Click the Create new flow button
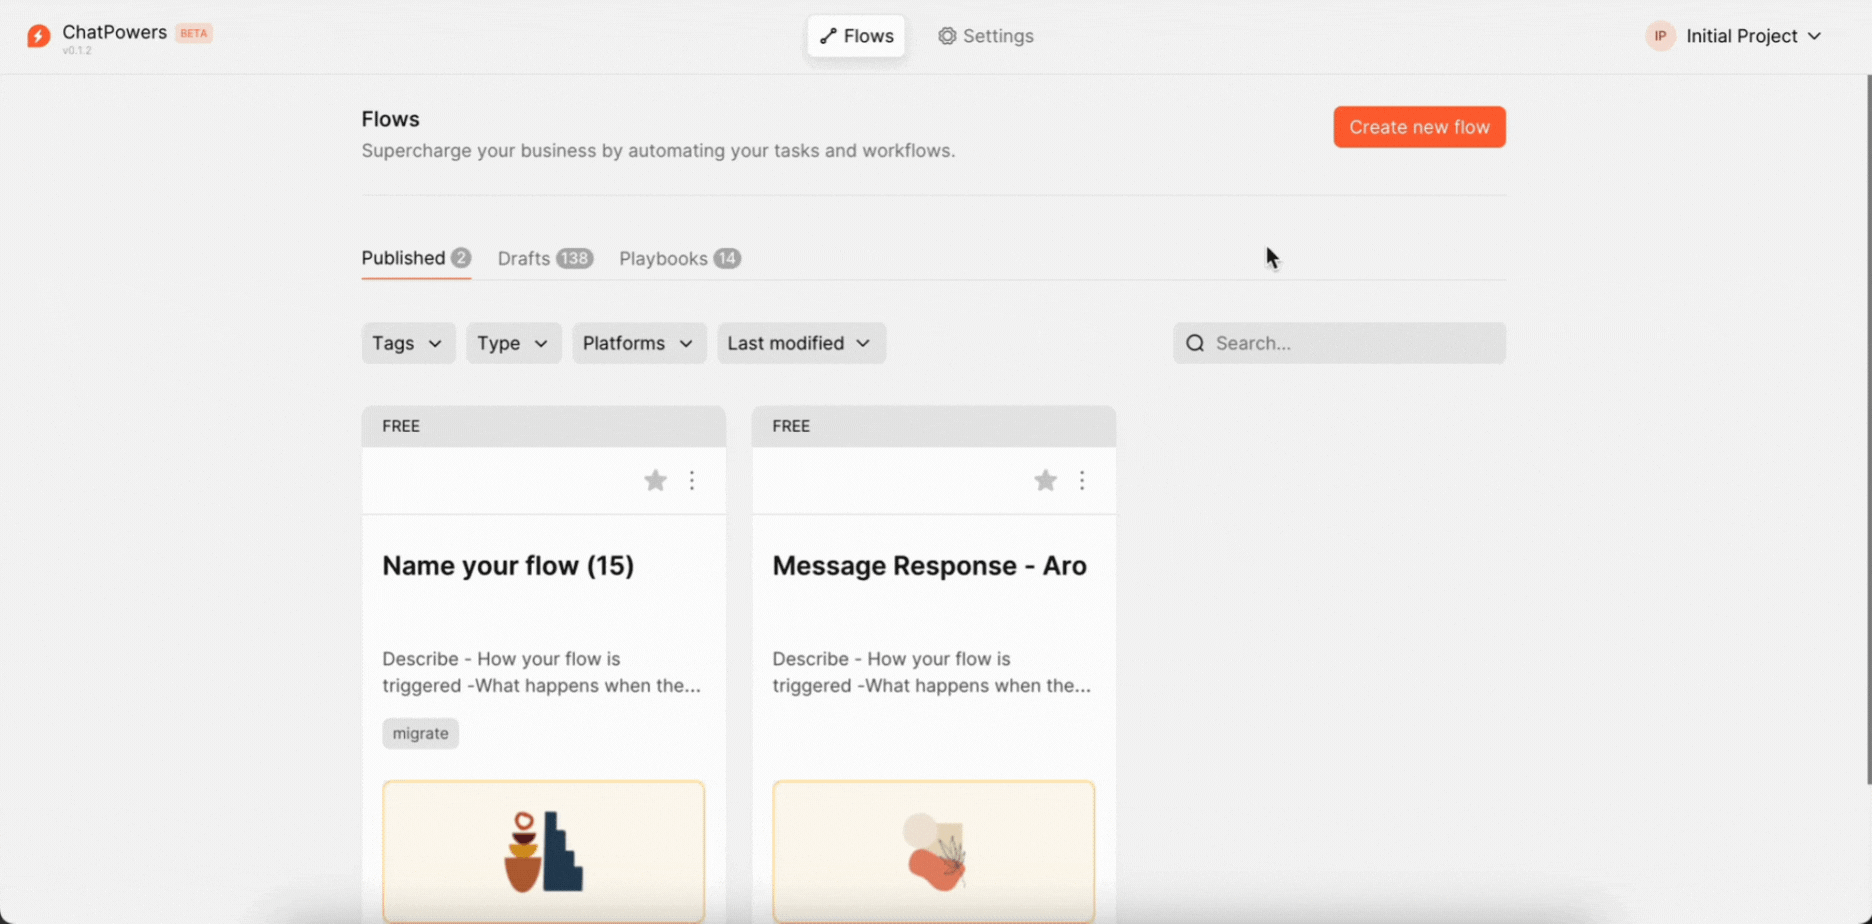Viewport: 1872px width, 924px height. (x=1419, y=127)
